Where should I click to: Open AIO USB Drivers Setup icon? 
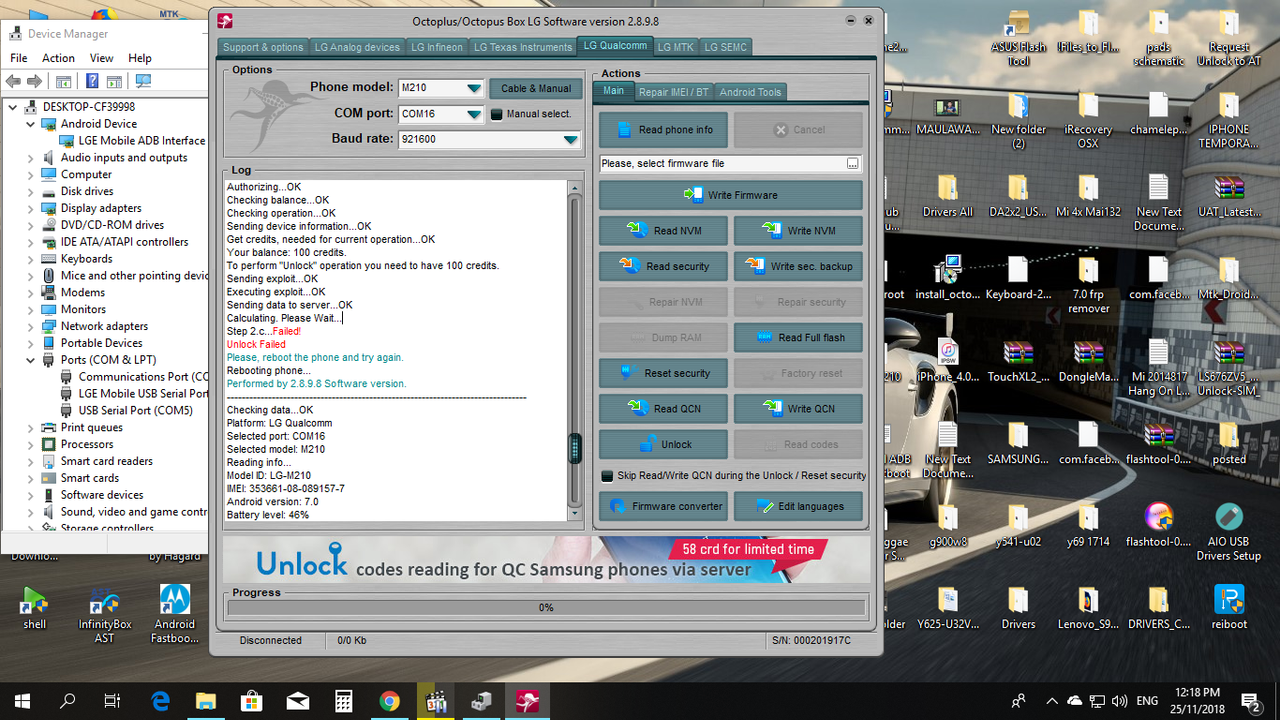1229,530
